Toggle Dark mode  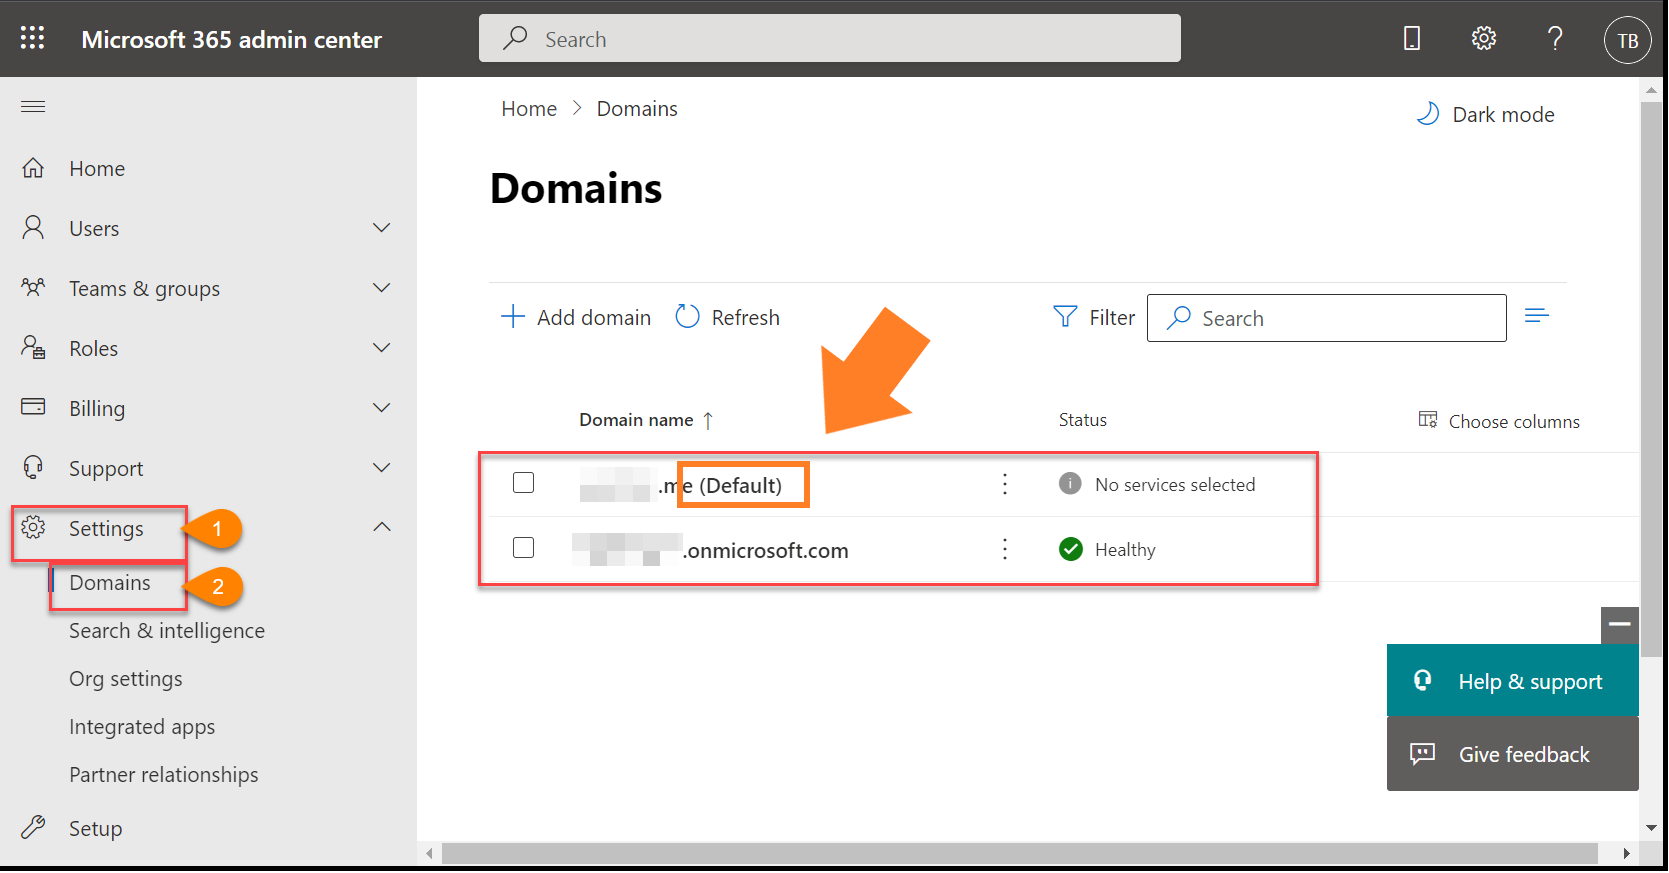(1486, 115)
